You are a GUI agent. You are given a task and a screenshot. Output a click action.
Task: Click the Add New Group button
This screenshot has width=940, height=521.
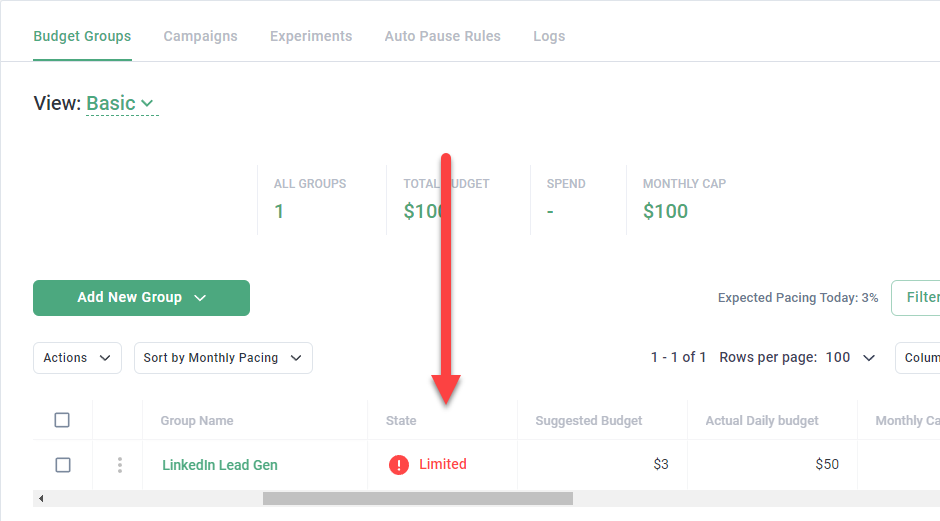(141, 298)
